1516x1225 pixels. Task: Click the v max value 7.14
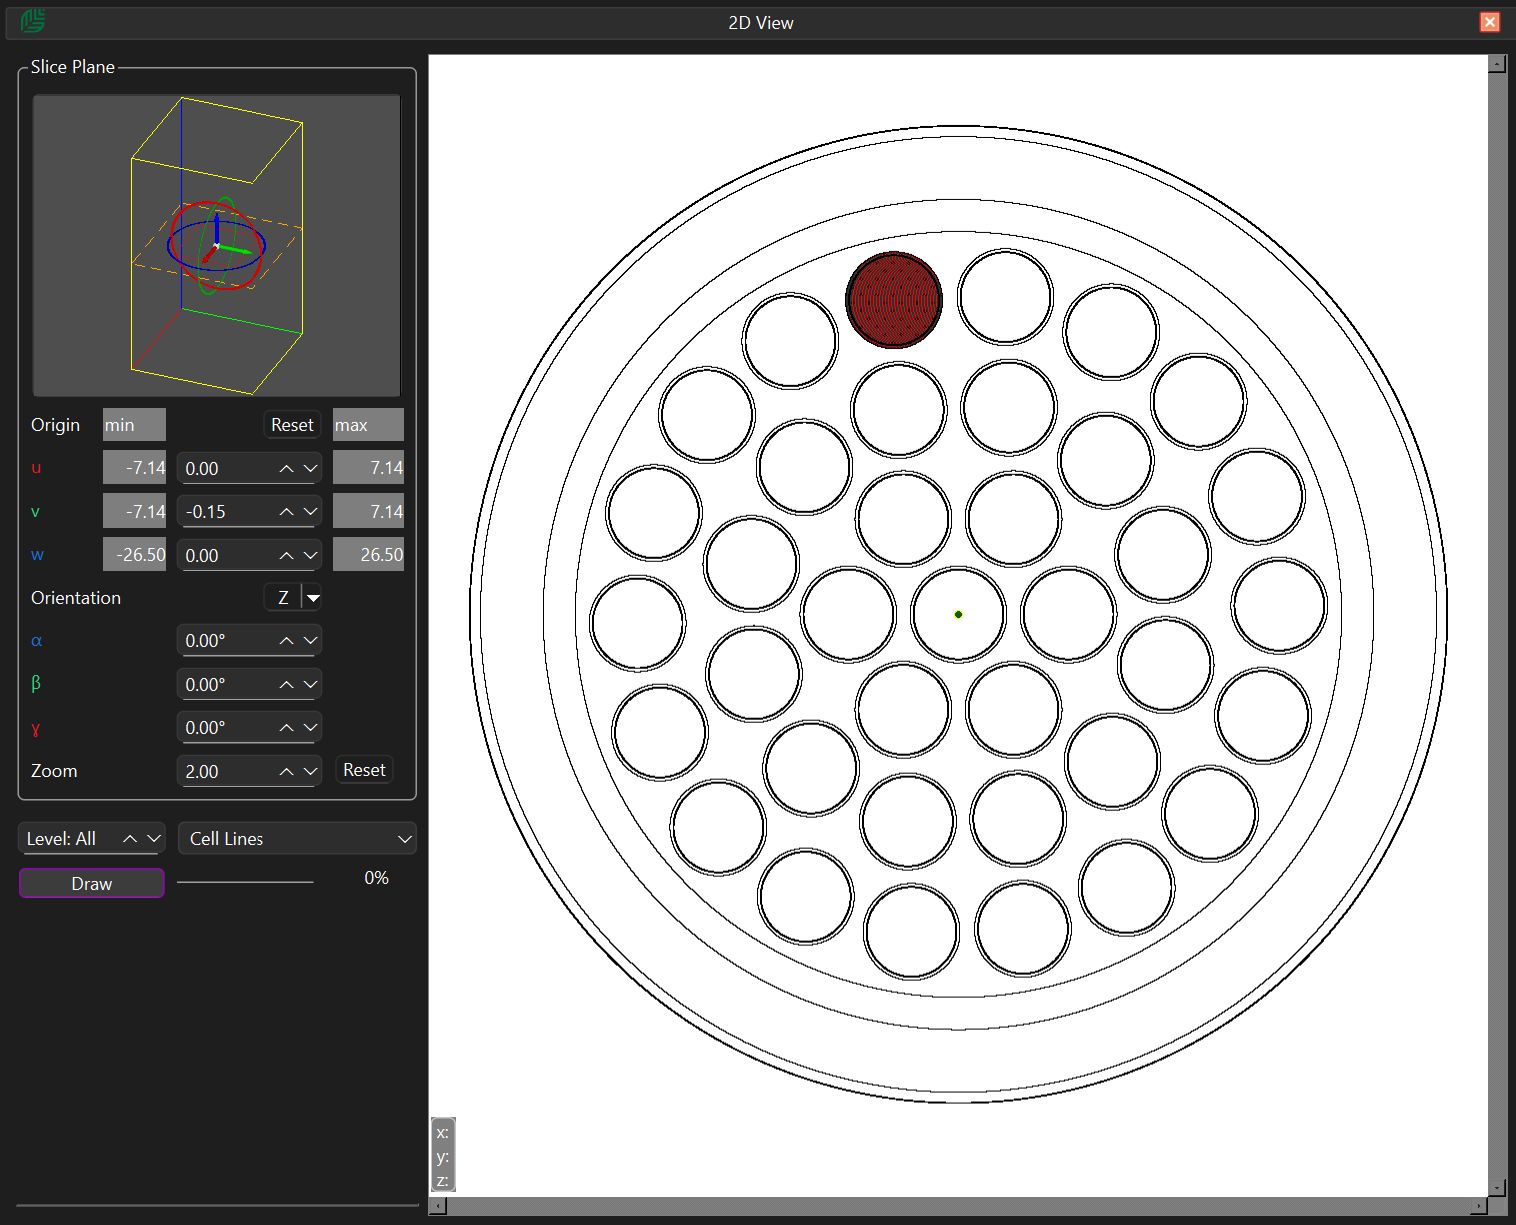[x=368, y=511]
